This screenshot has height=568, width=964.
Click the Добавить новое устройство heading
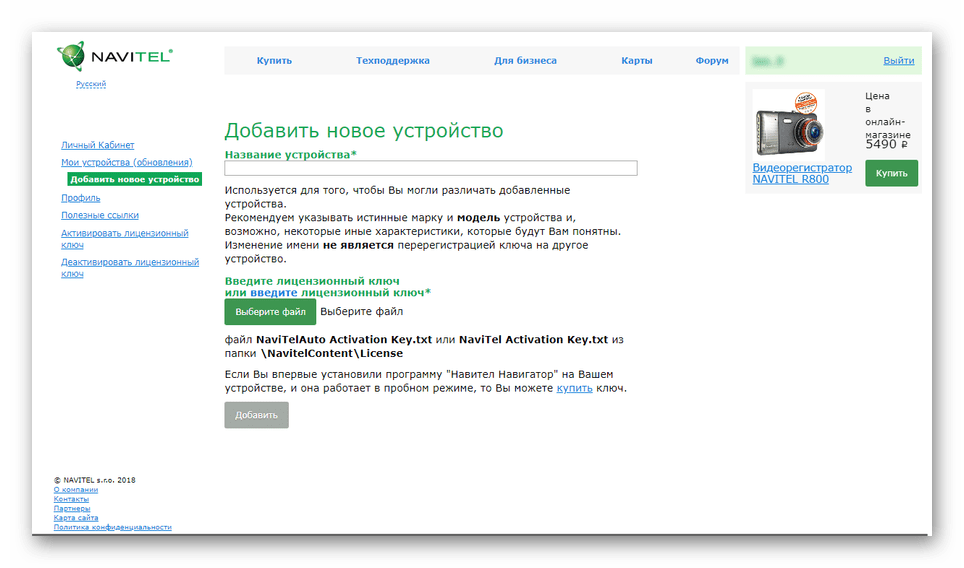364,131
